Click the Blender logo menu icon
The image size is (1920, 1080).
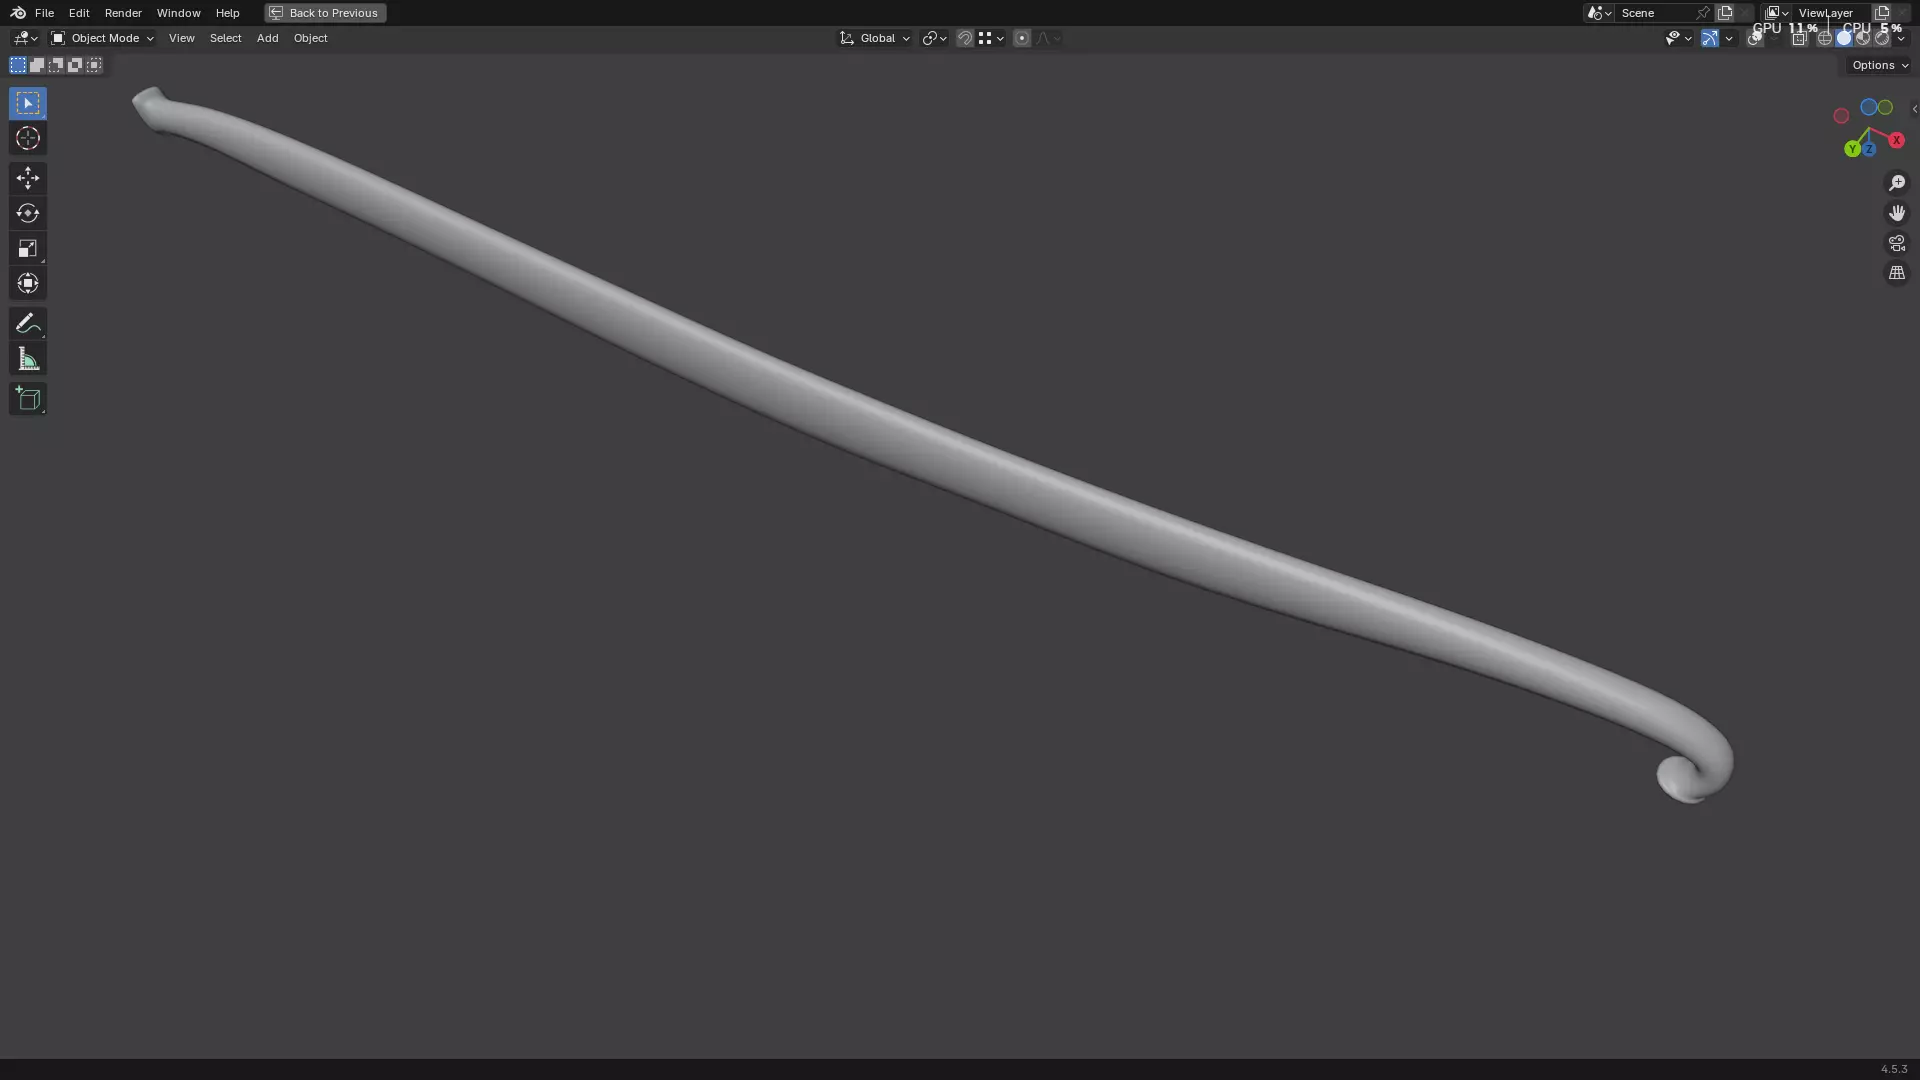tap(18, 13)
